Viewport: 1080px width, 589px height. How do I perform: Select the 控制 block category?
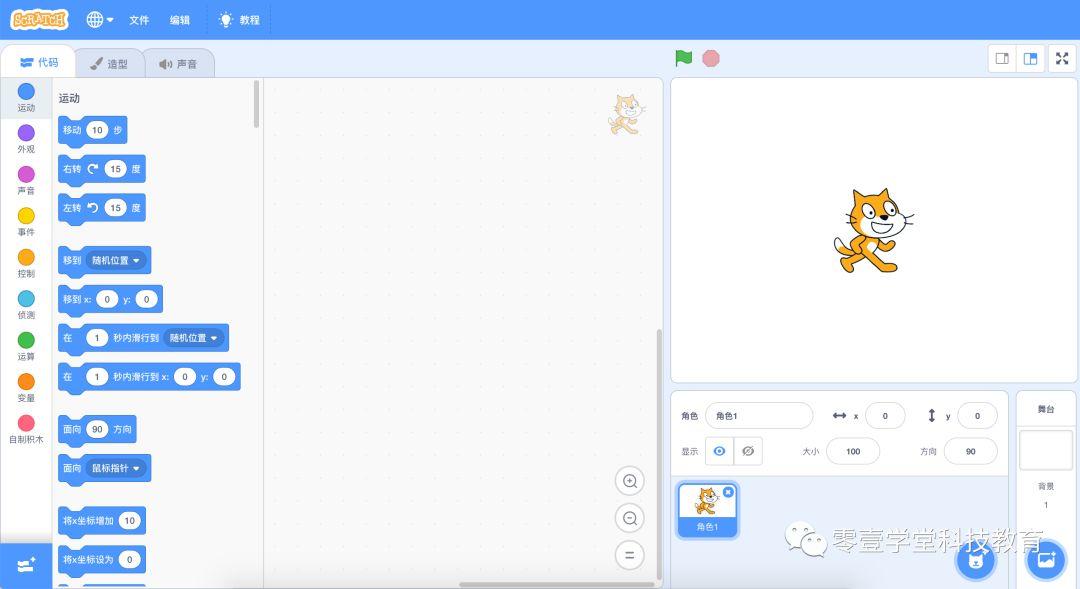tap(26, 263)
